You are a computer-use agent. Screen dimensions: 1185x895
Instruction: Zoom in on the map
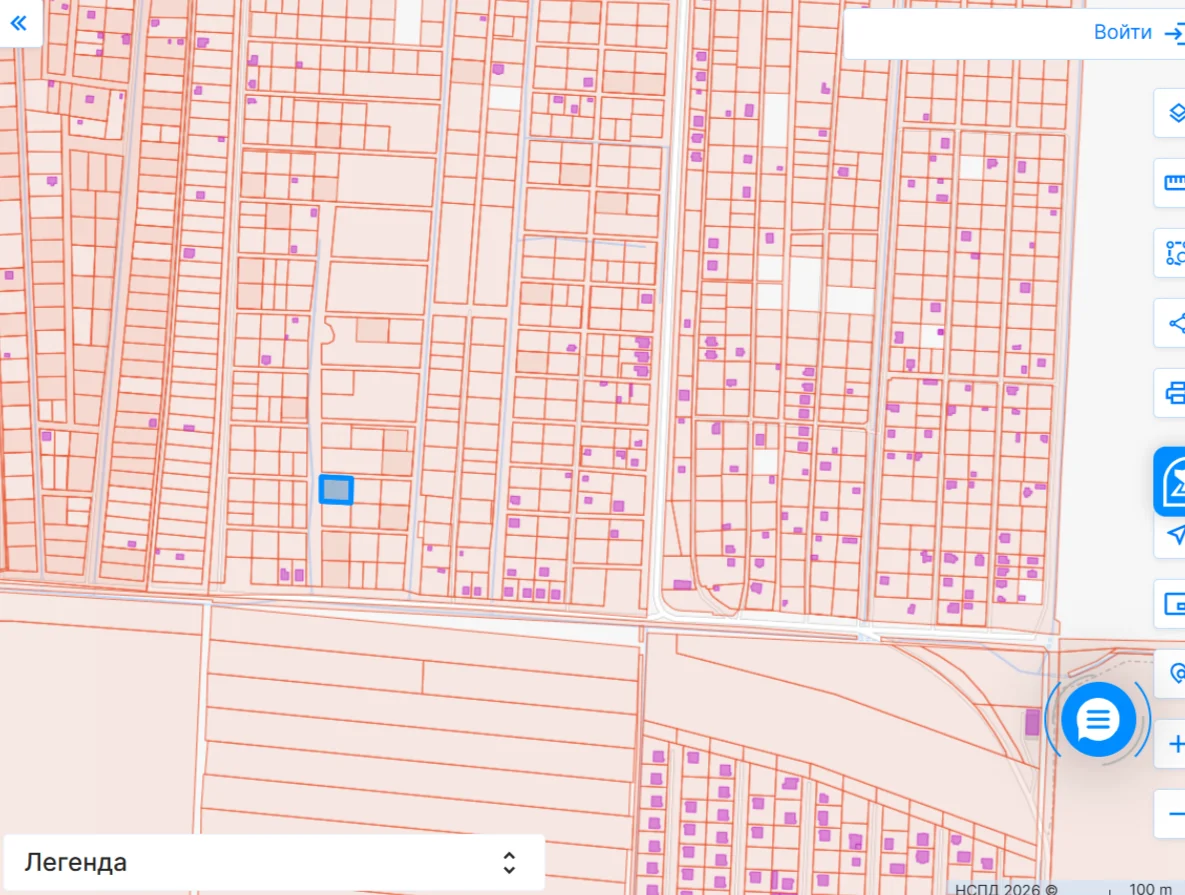coord(1170,745)
